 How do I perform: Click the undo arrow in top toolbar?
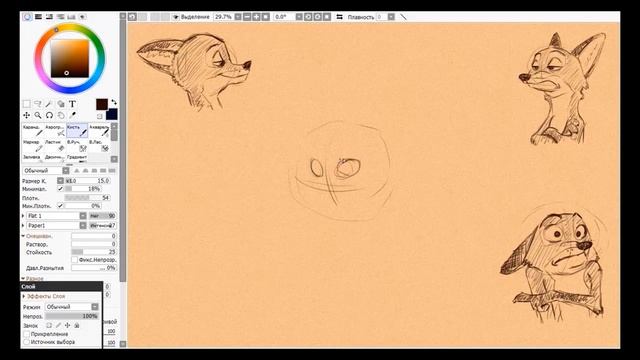132,17
